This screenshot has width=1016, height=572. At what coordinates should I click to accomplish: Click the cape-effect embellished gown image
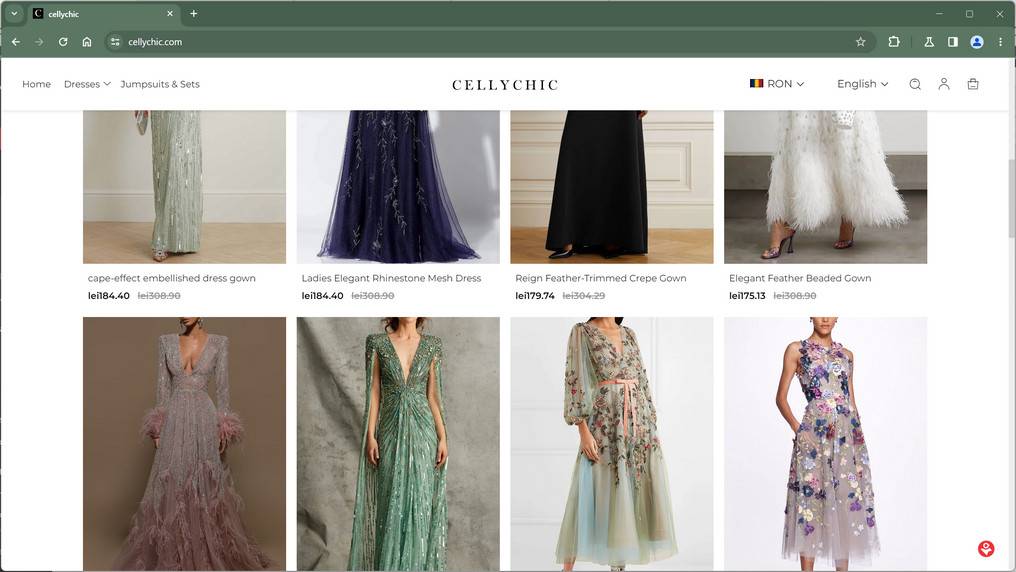tap(184, 187)
